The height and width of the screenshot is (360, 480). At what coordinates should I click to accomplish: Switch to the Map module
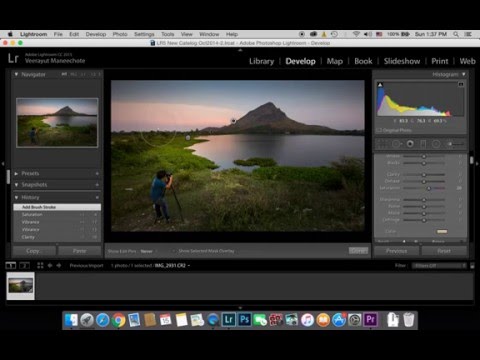[335, 61]
